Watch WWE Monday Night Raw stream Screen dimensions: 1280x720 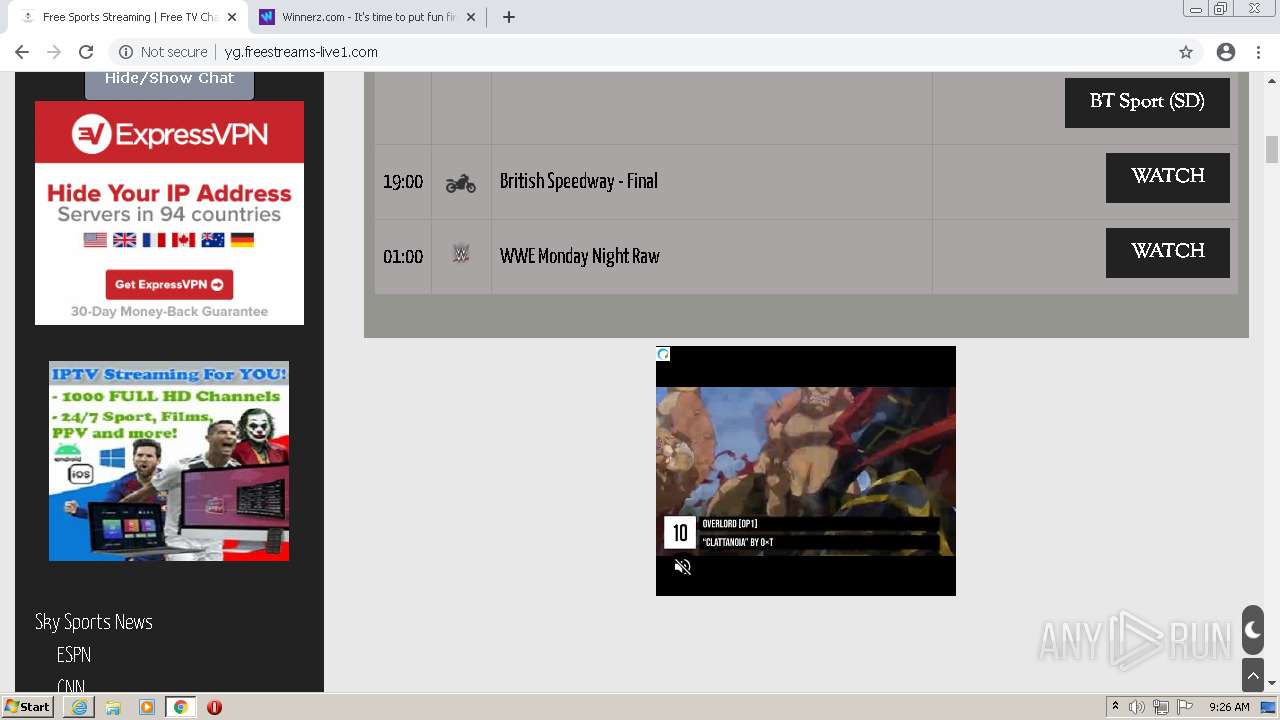[x=1167, y=252]
